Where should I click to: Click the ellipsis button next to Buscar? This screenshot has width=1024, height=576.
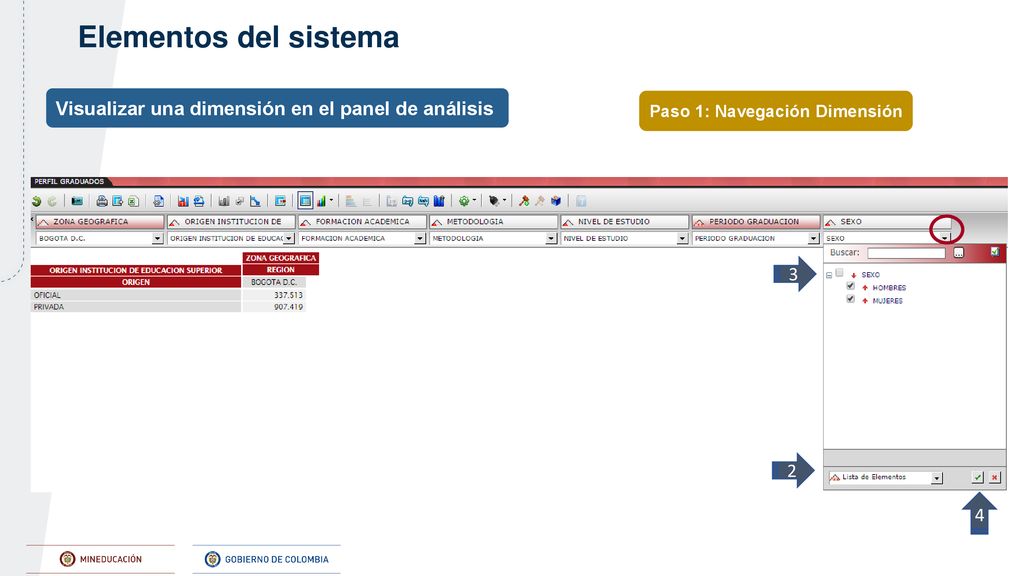pos(959,253)
